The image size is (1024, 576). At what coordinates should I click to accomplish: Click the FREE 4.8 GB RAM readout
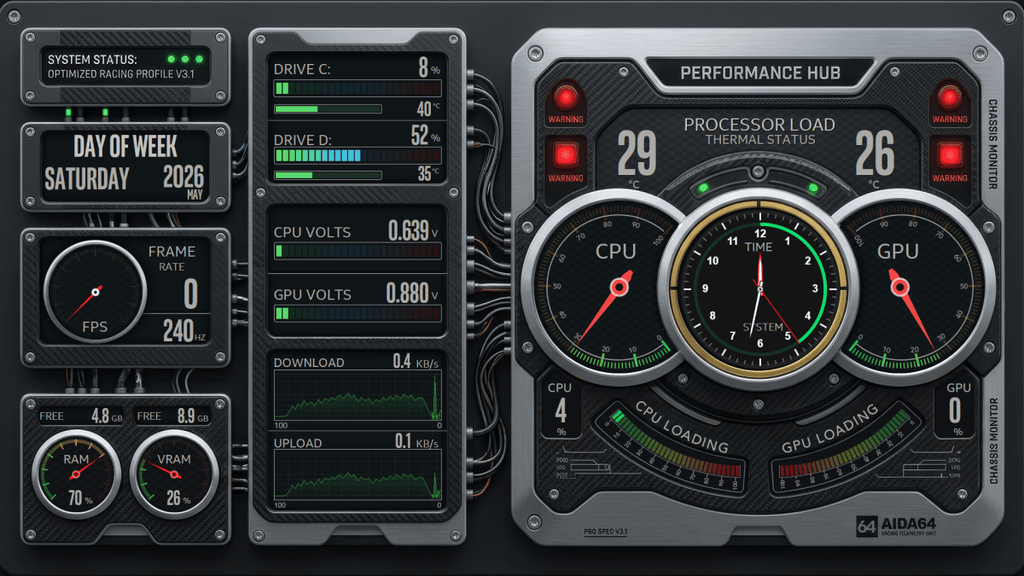(81, 416)
